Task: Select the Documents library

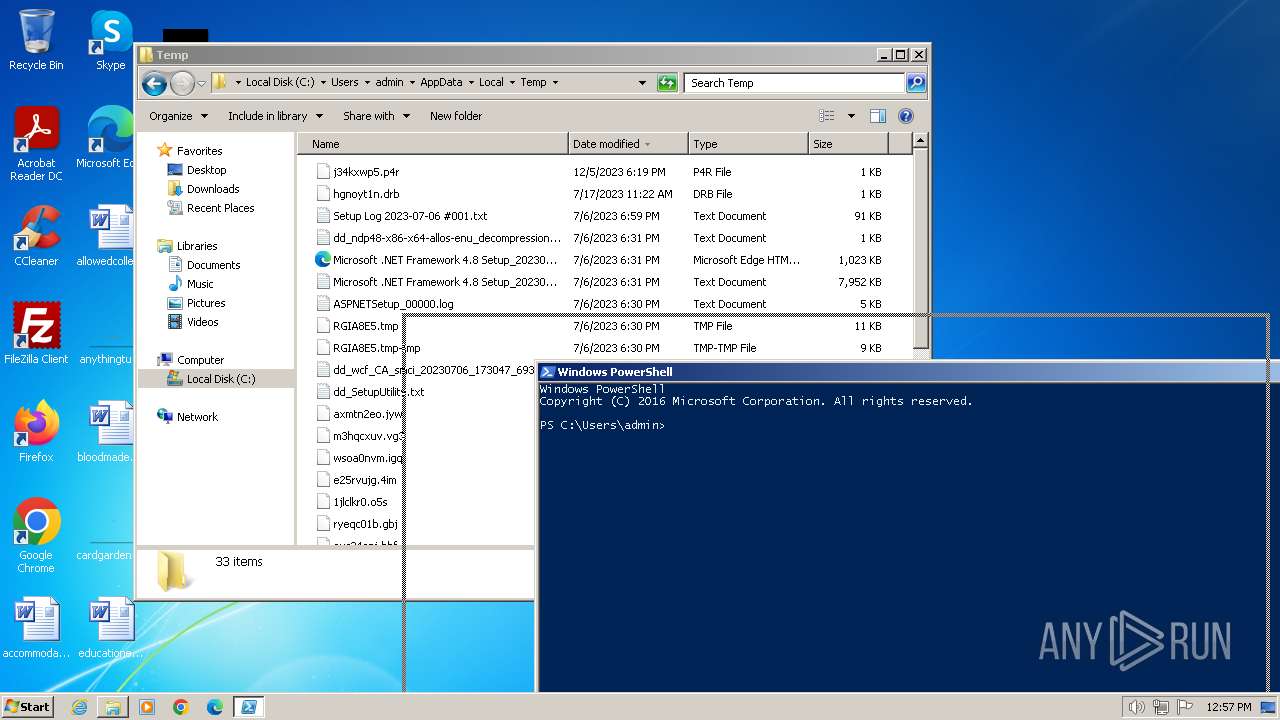Action: [213, 265]
